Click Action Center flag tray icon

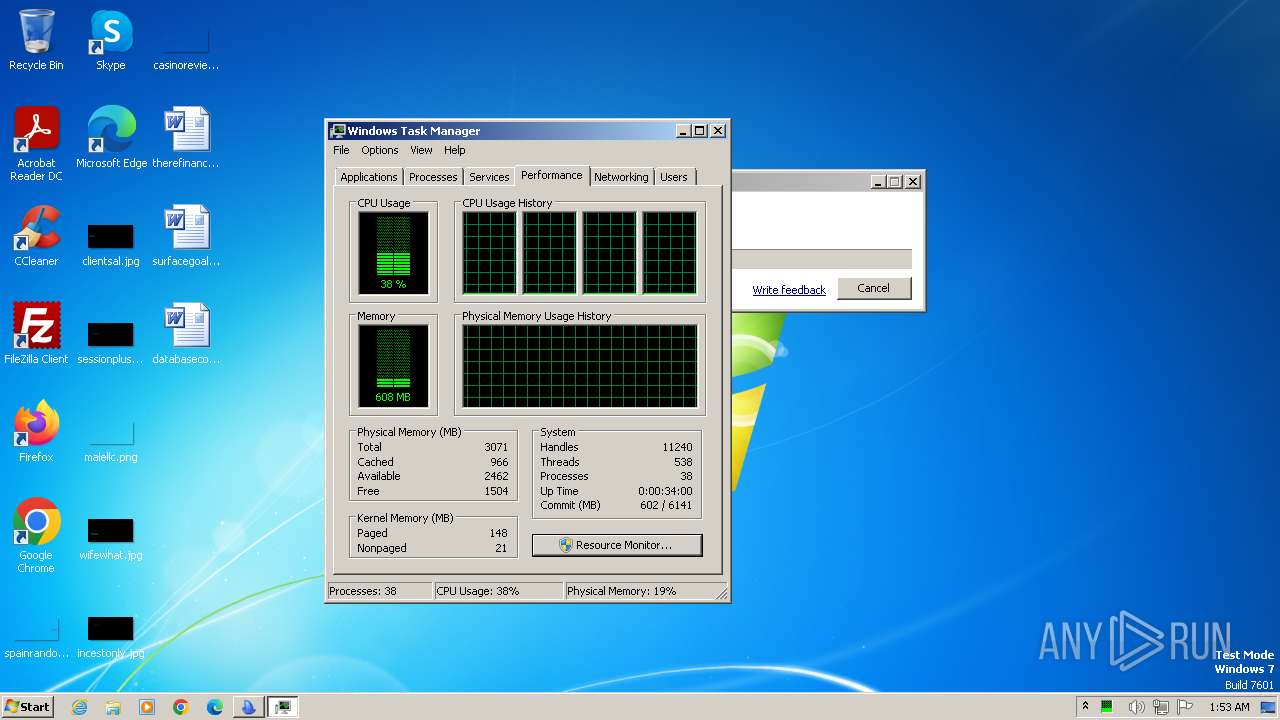pos(1186,707)
